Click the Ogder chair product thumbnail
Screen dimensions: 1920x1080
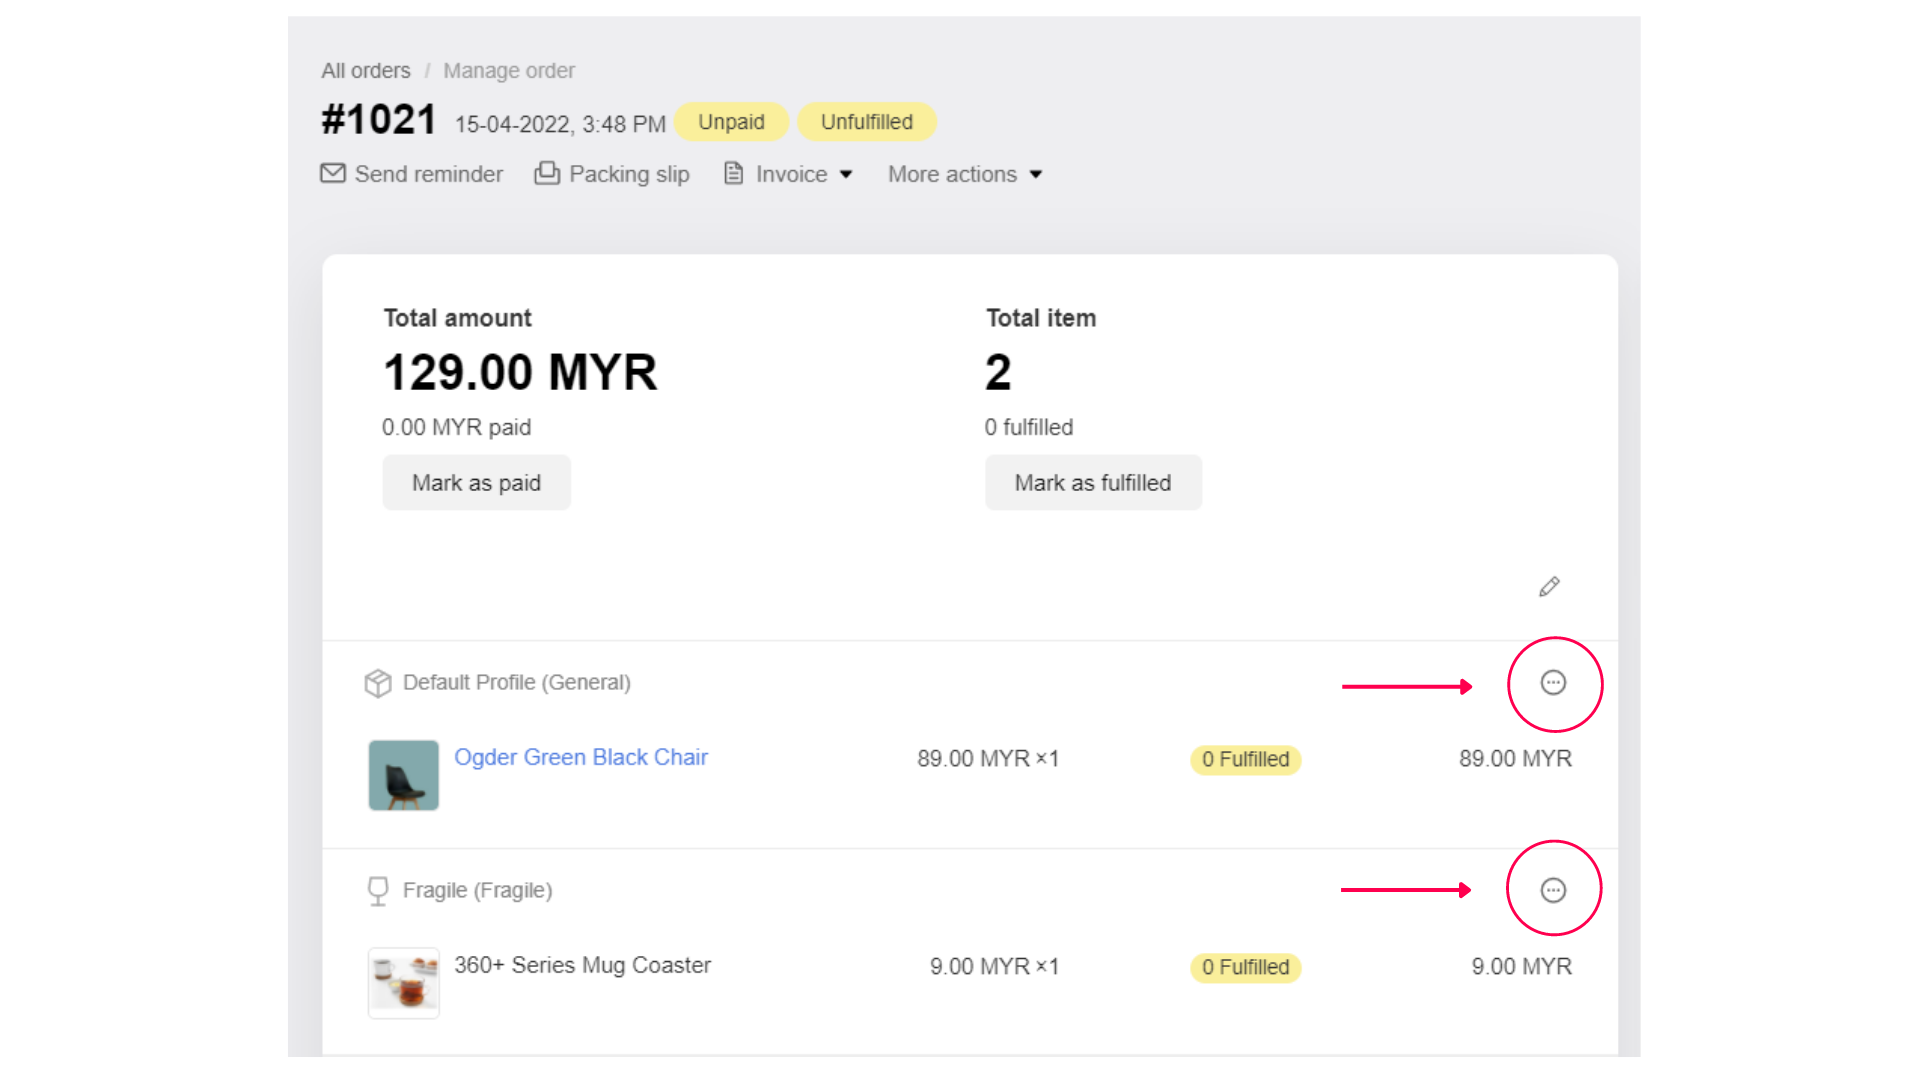(404, 775)
